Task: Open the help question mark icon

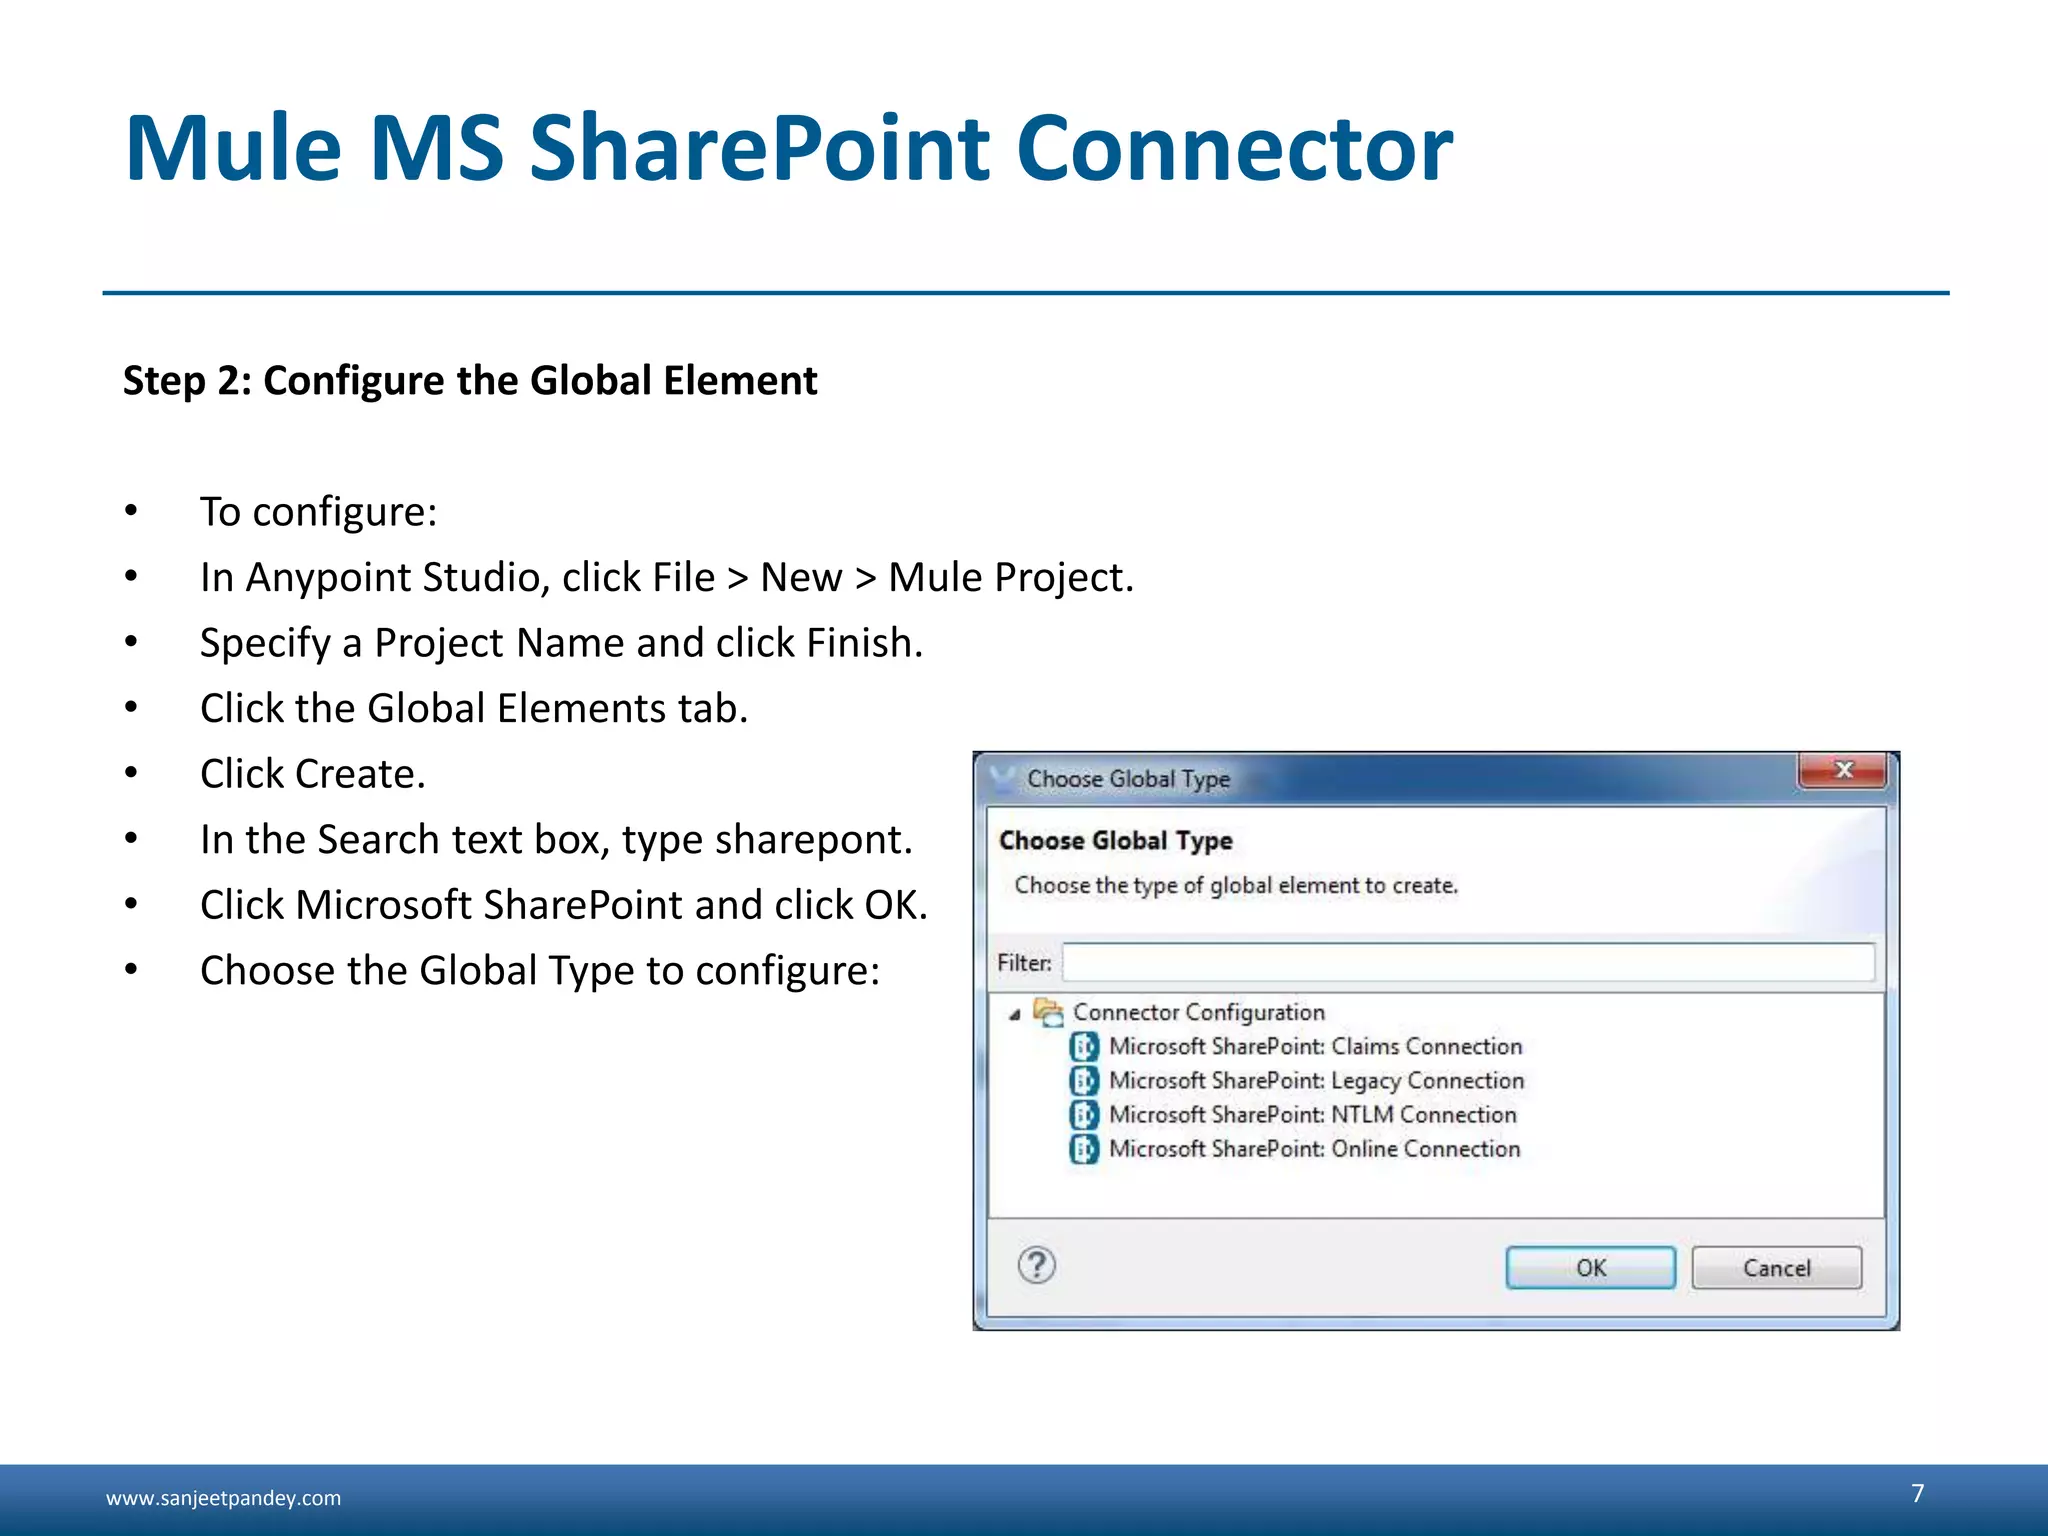Action: click(1037, 1265)
